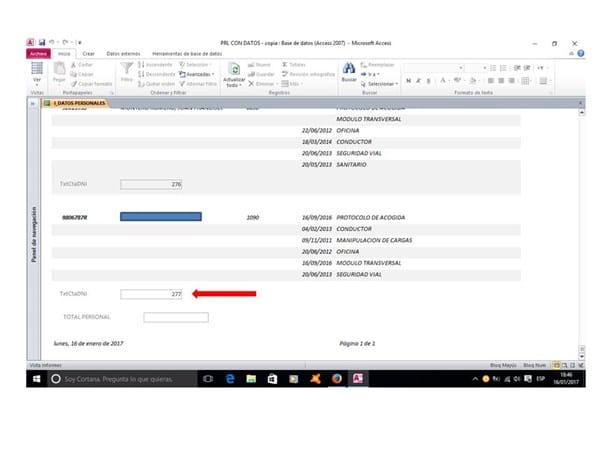The height and width of the screenshot is (450, 600).
Task: Open the Archivo menu tab
Action: point(38,54)
